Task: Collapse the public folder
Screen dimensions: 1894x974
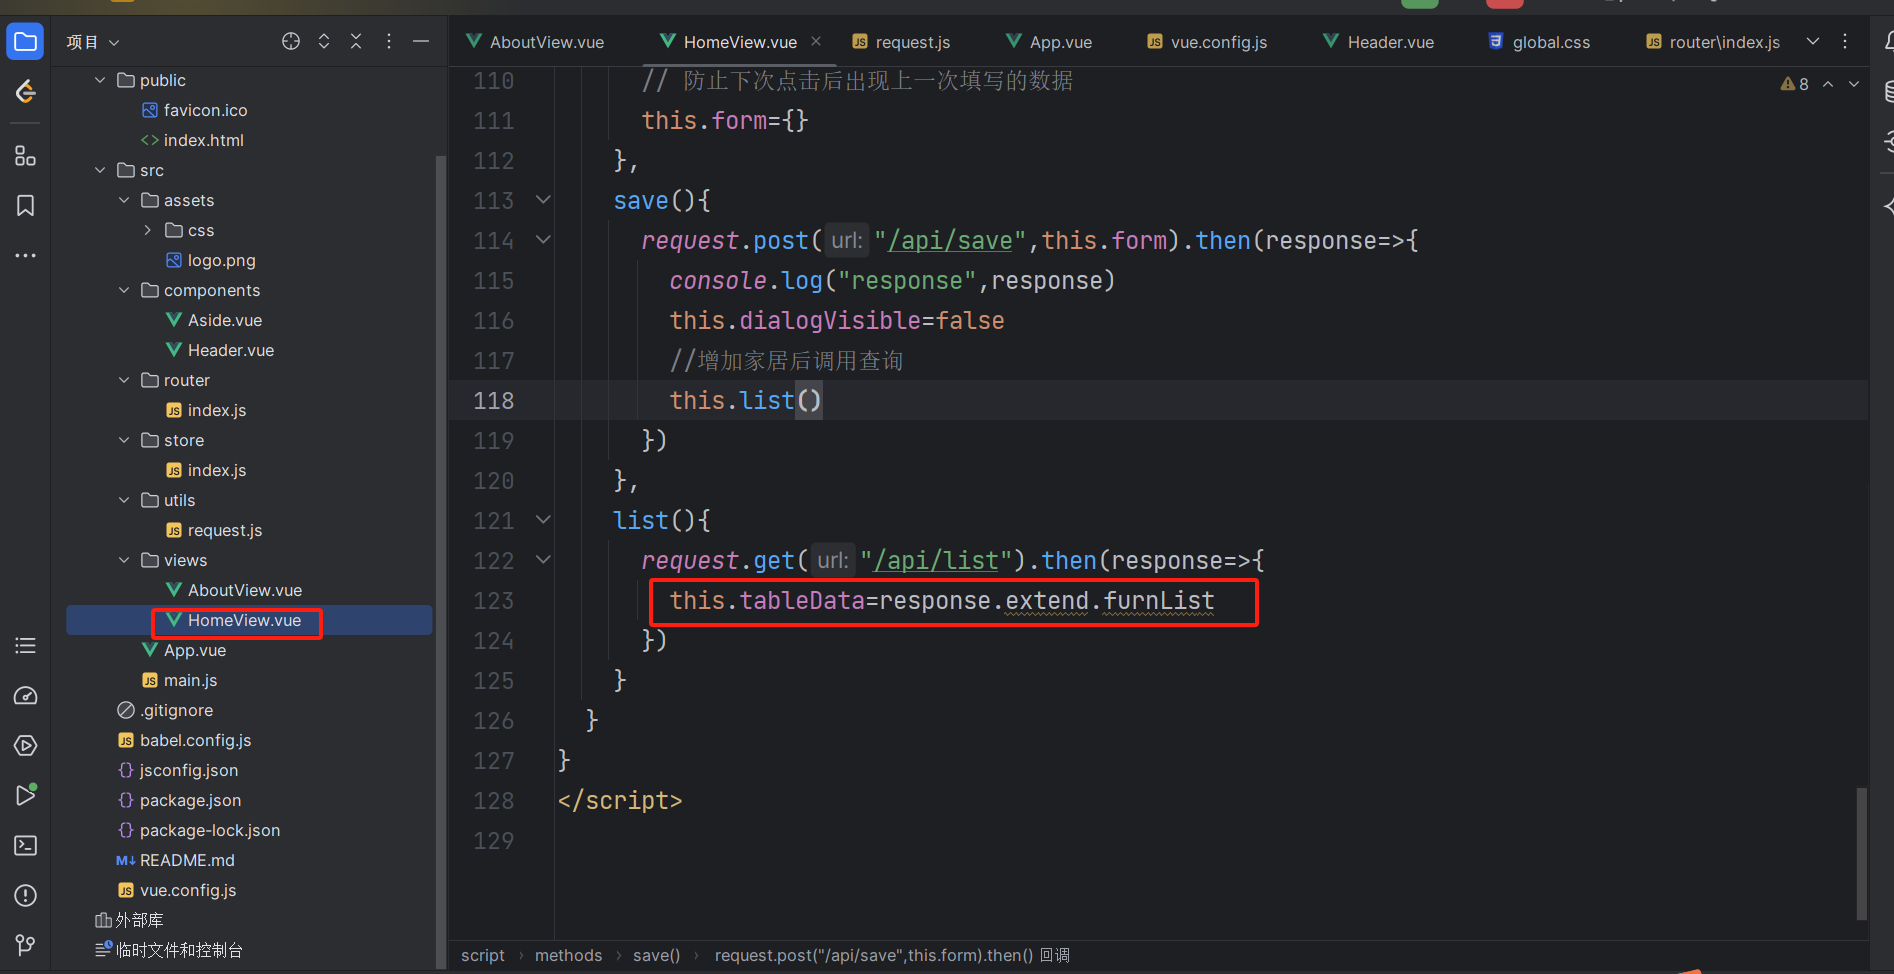Action: [x=100, y=80]
